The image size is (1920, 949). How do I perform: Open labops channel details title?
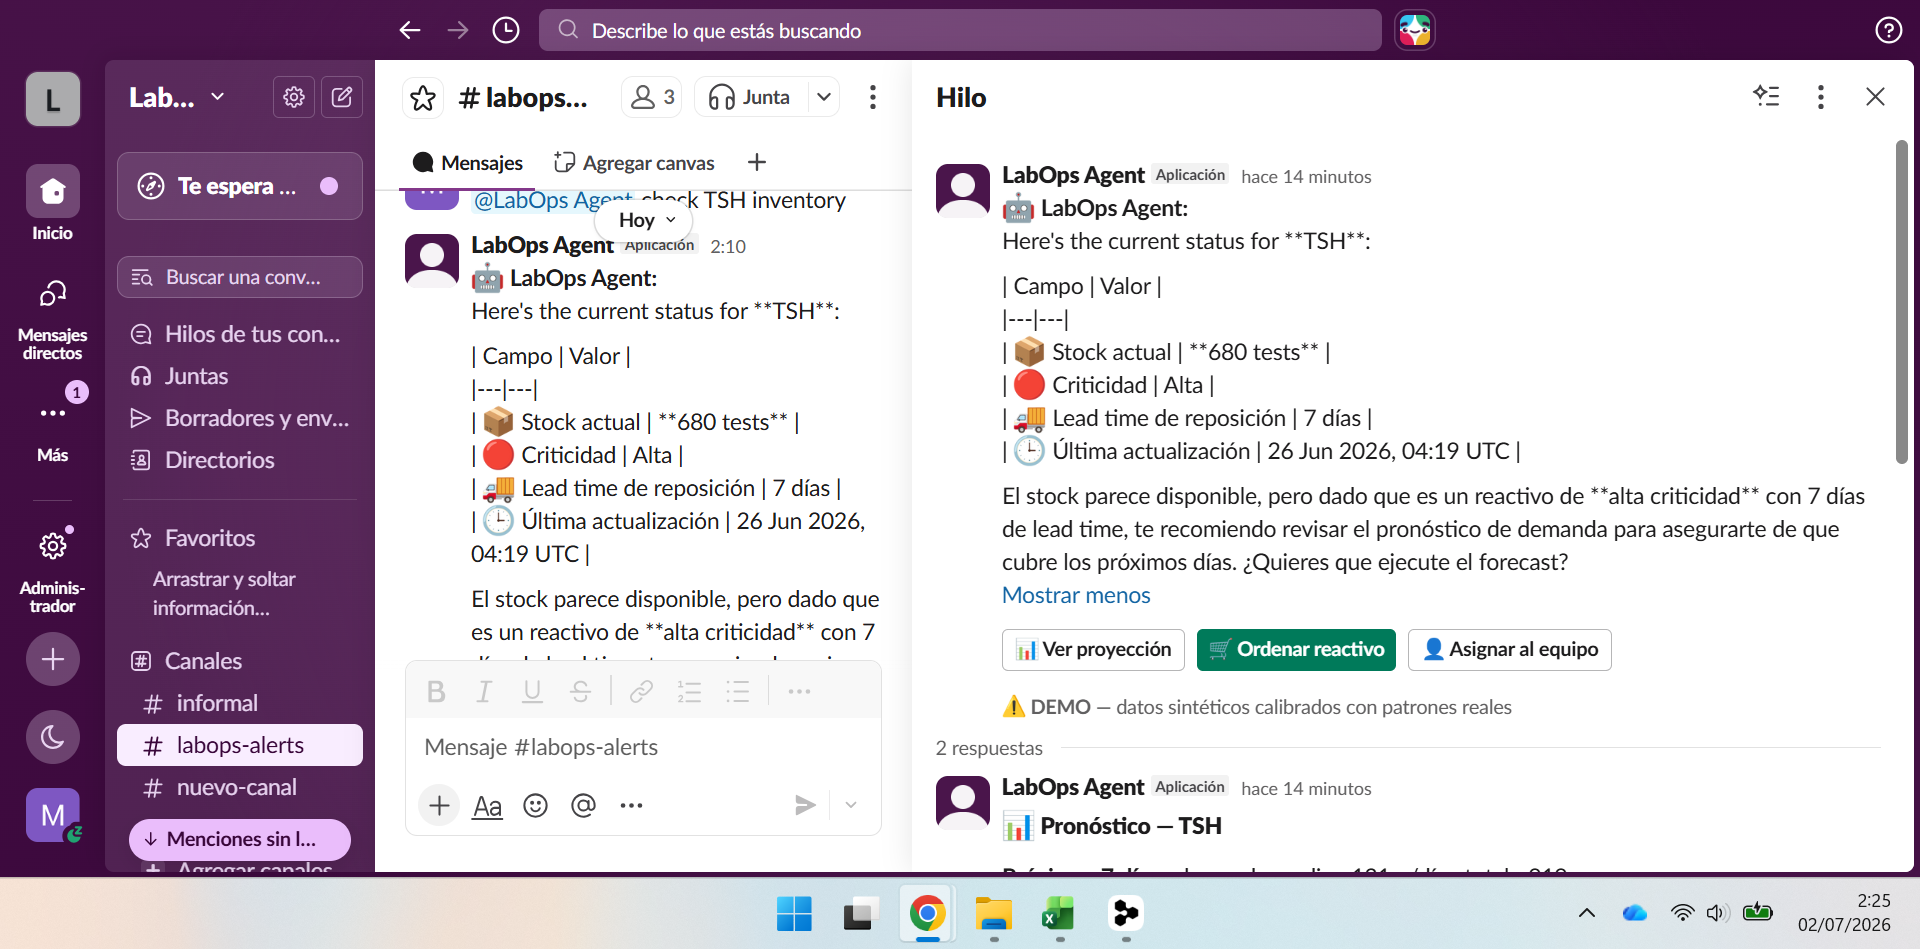(523, 98)
